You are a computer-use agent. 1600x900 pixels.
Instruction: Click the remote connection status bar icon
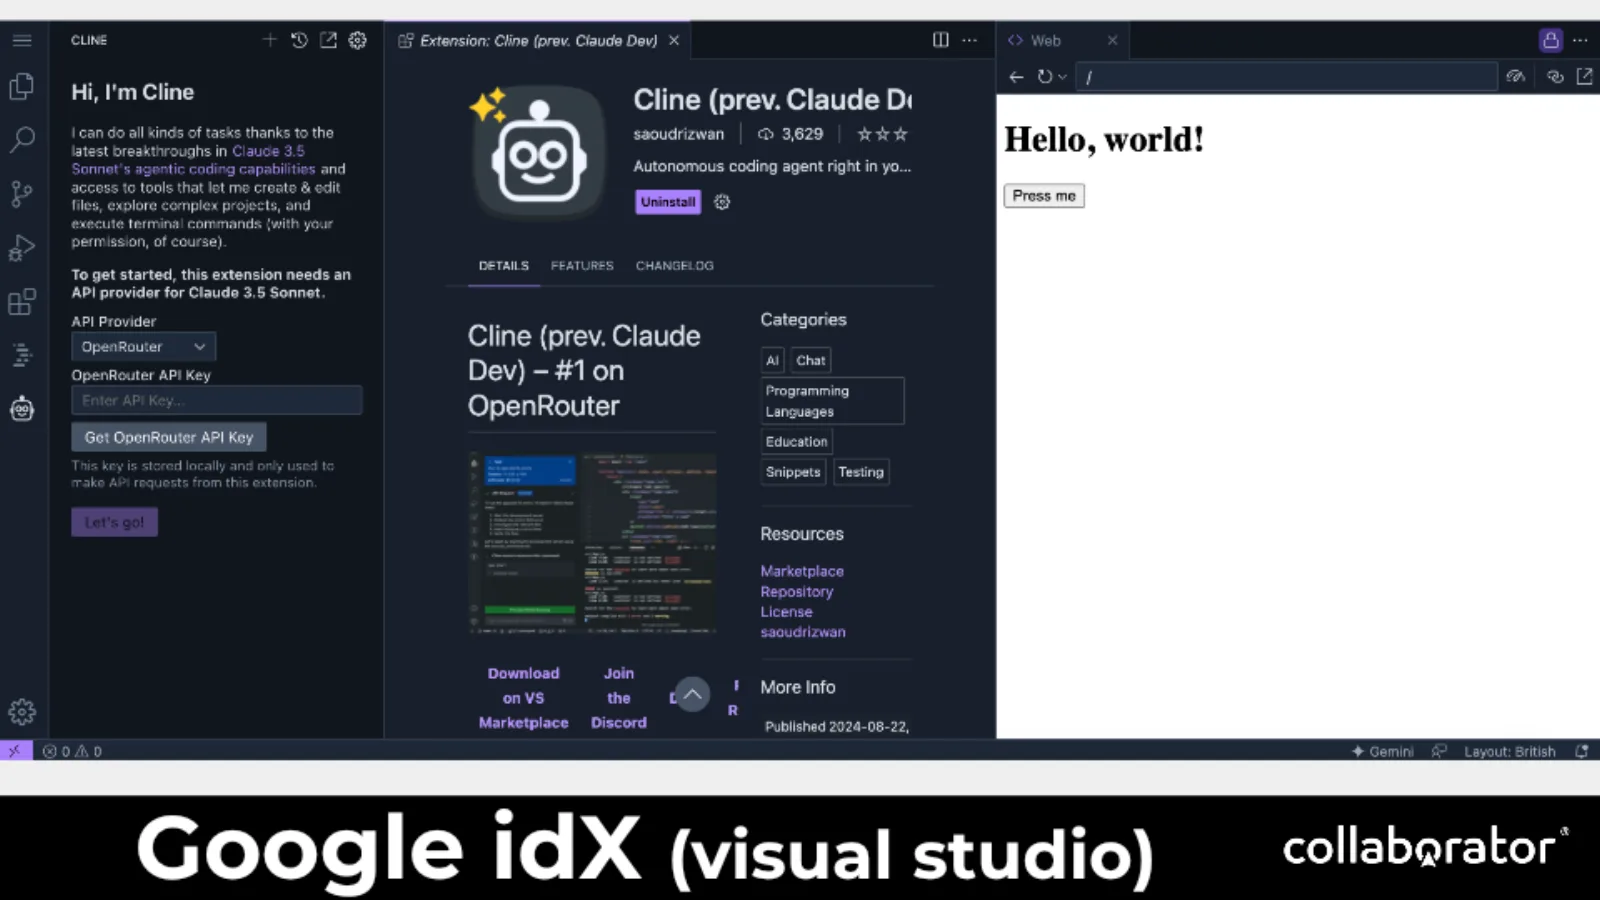(15, 751)
